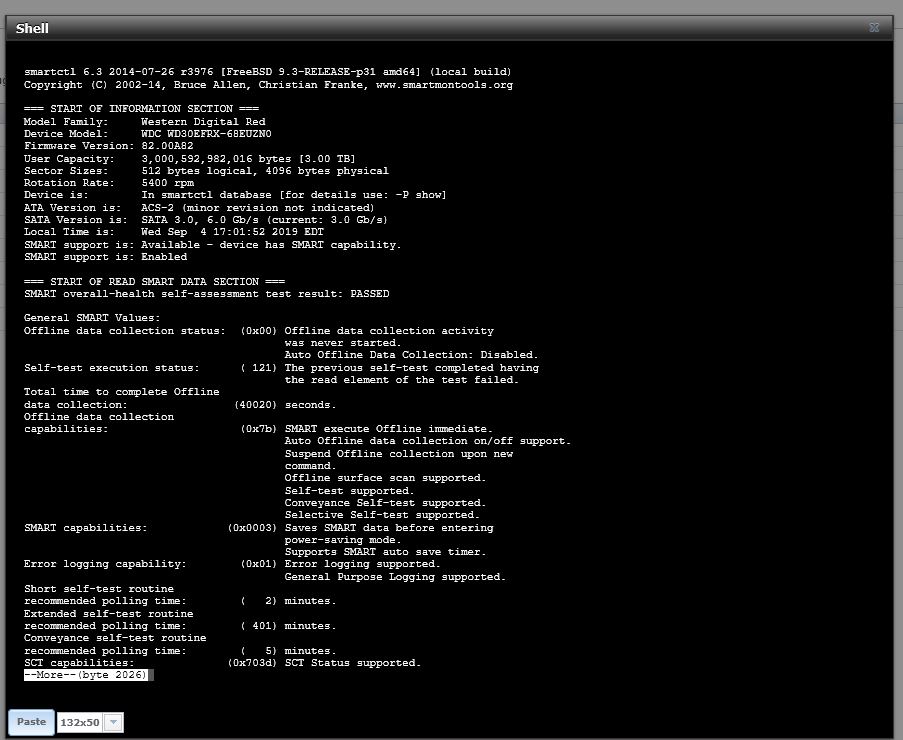Click the SMART support is: Enabled line

click(x=105, y=257)
